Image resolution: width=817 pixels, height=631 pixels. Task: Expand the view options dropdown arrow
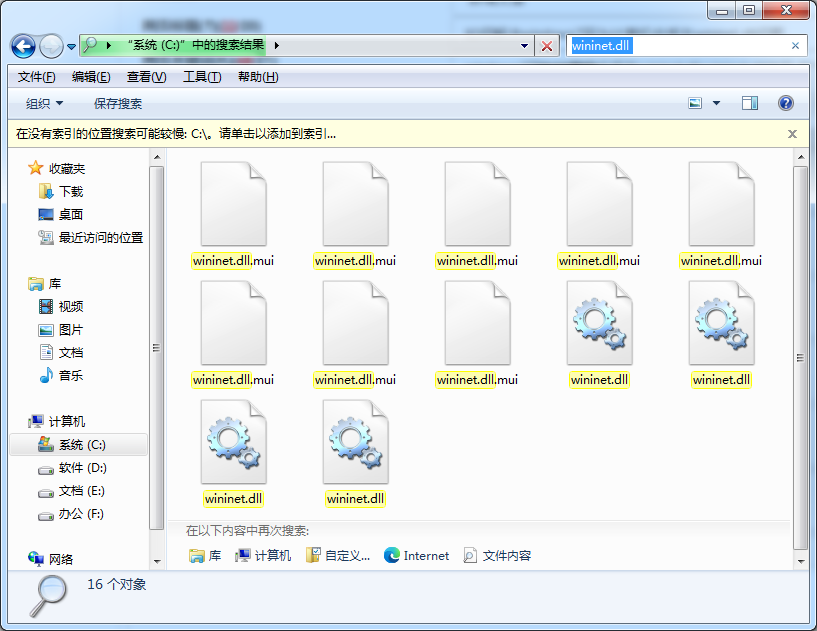point(716,103)
